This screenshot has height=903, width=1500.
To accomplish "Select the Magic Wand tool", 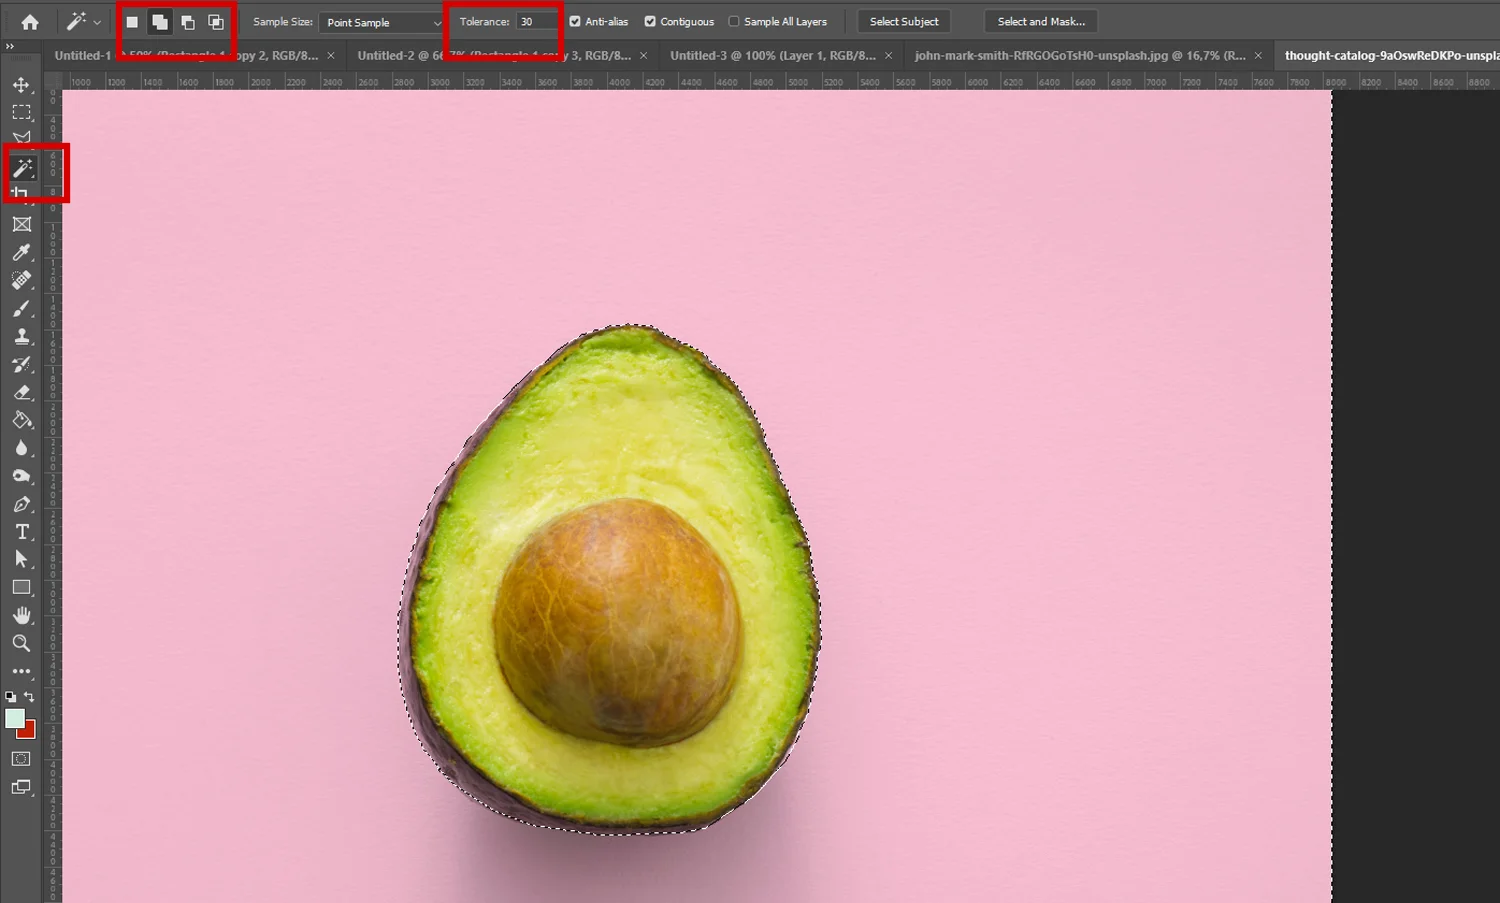I will pyautogui.click(x=22, y=168).
